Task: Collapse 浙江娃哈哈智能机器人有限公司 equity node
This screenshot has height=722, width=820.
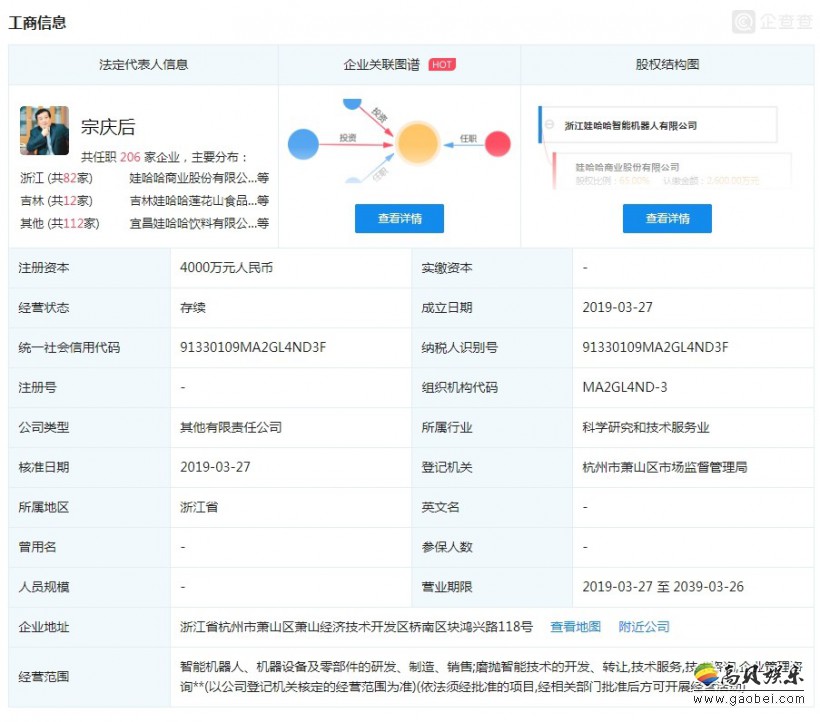Action: pos(550,124)
